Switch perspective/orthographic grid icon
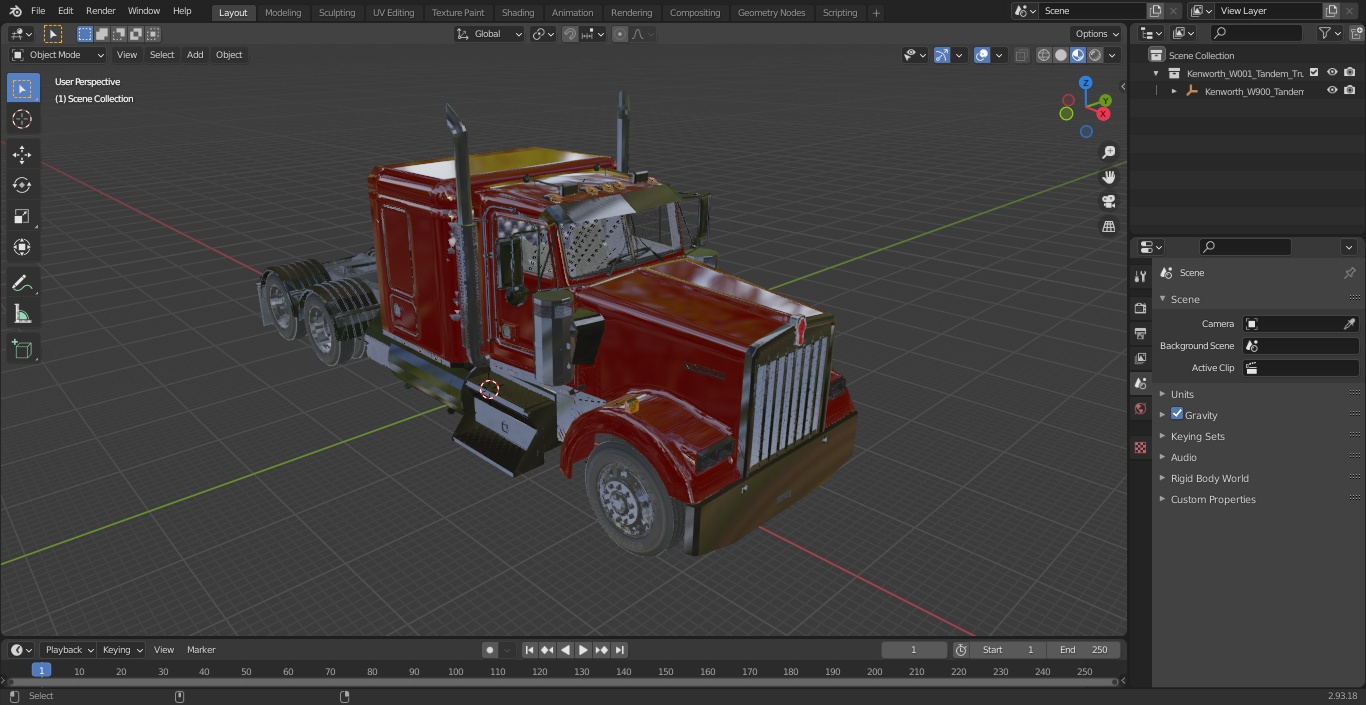1366x705 pixels. 1108,226
